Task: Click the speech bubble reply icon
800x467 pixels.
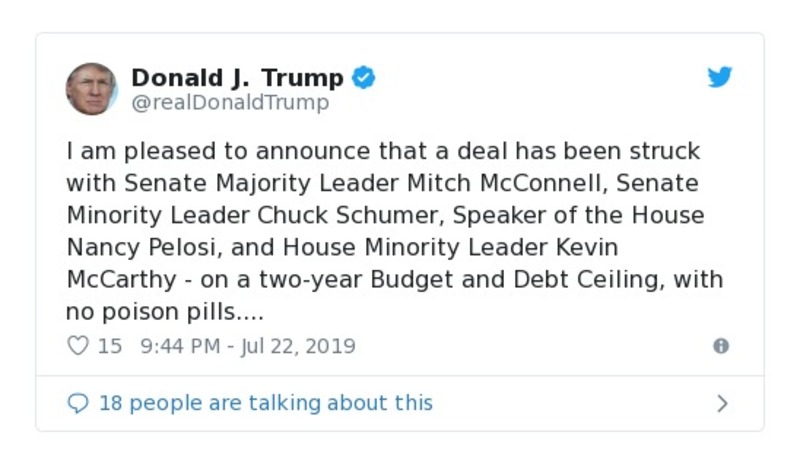Action: pyautogui.click(x=77, y=403)
